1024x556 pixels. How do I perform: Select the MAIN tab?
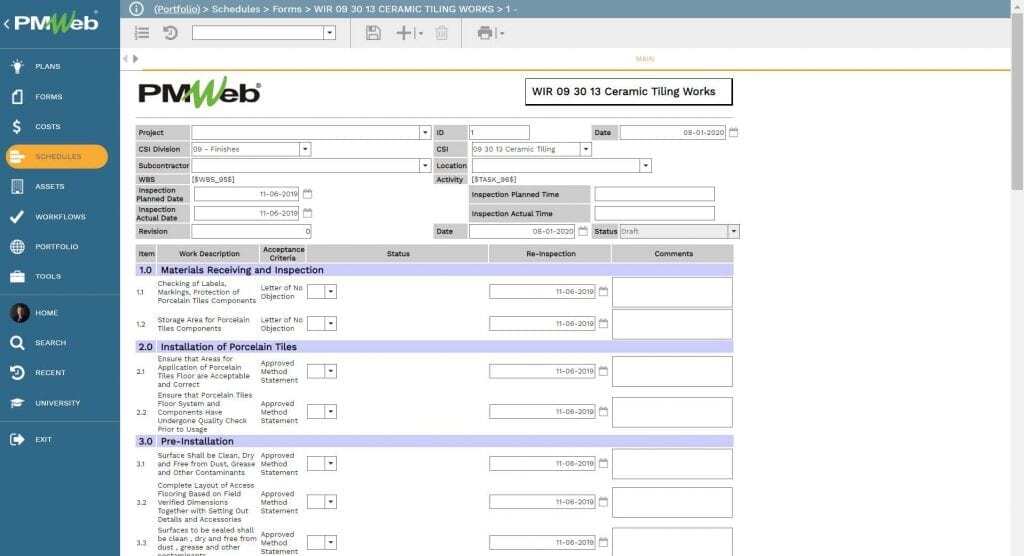(645, 59)
